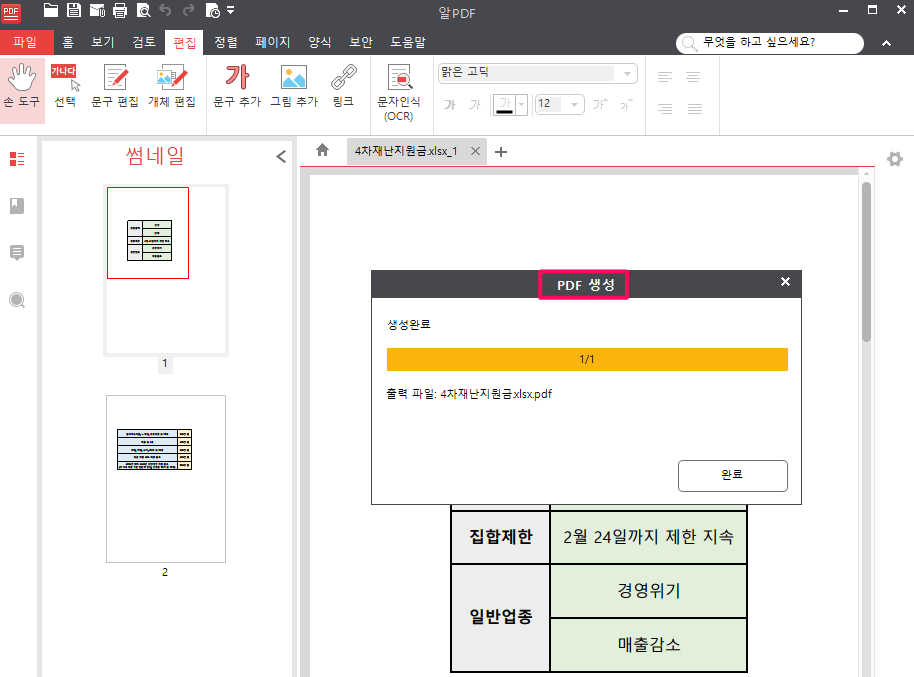Select the 손 도구 (hand tool)
This screenshot has height=677, width=914.
22,88
